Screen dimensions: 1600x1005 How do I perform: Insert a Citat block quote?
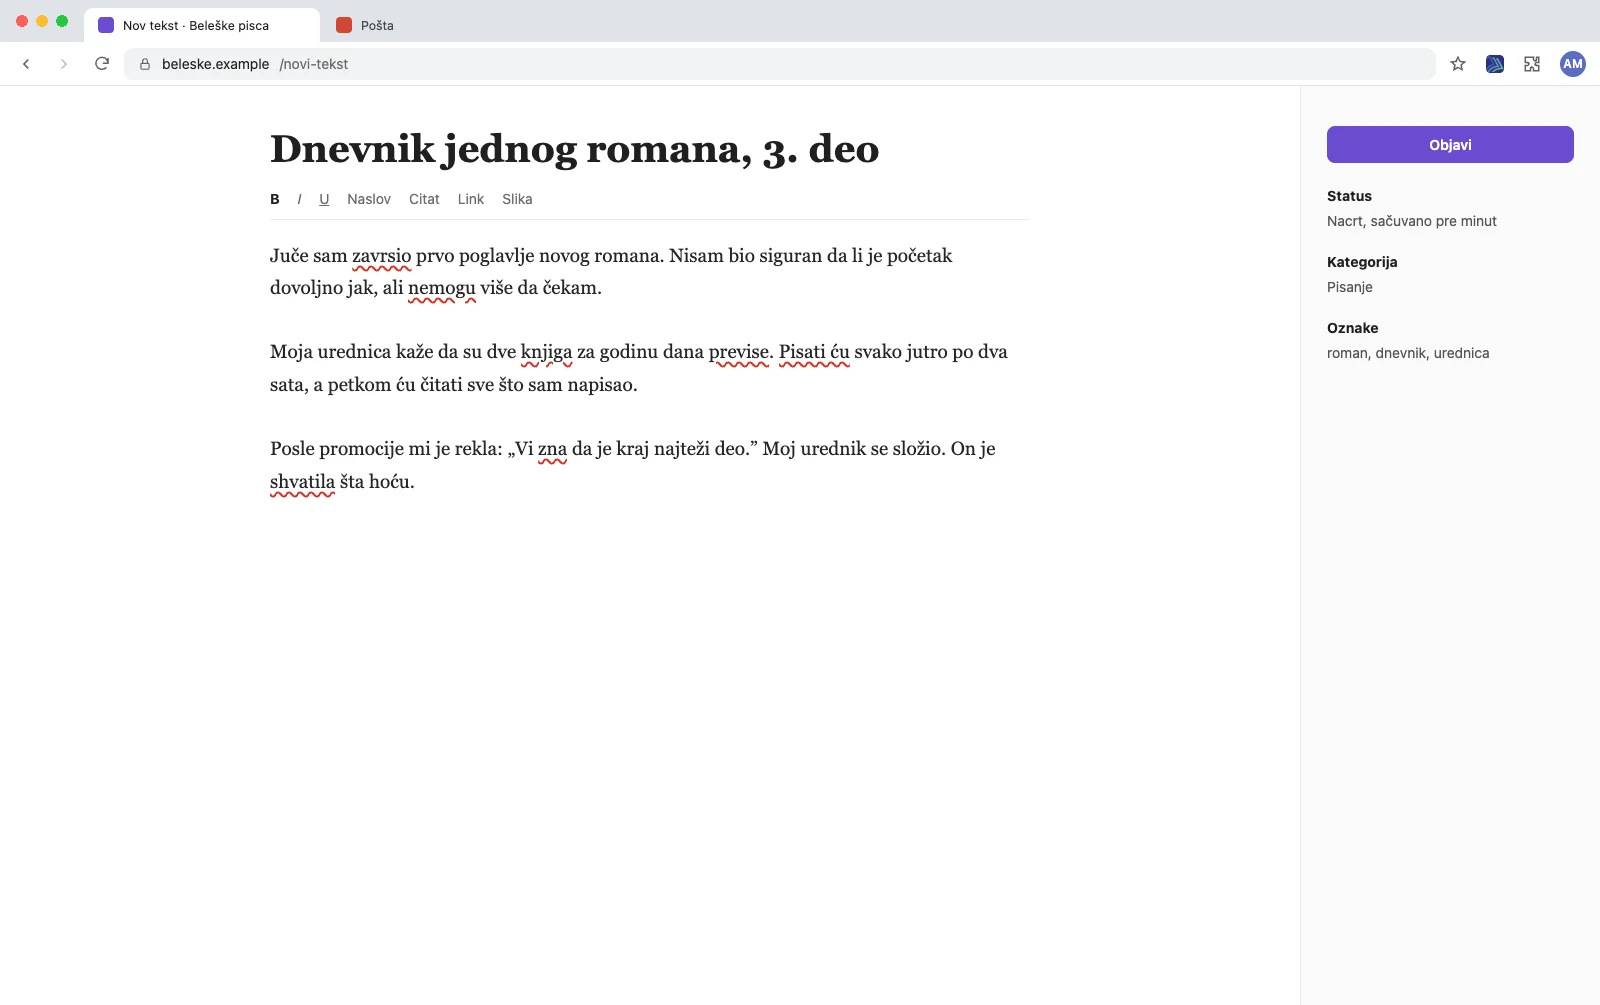point(424,199)
